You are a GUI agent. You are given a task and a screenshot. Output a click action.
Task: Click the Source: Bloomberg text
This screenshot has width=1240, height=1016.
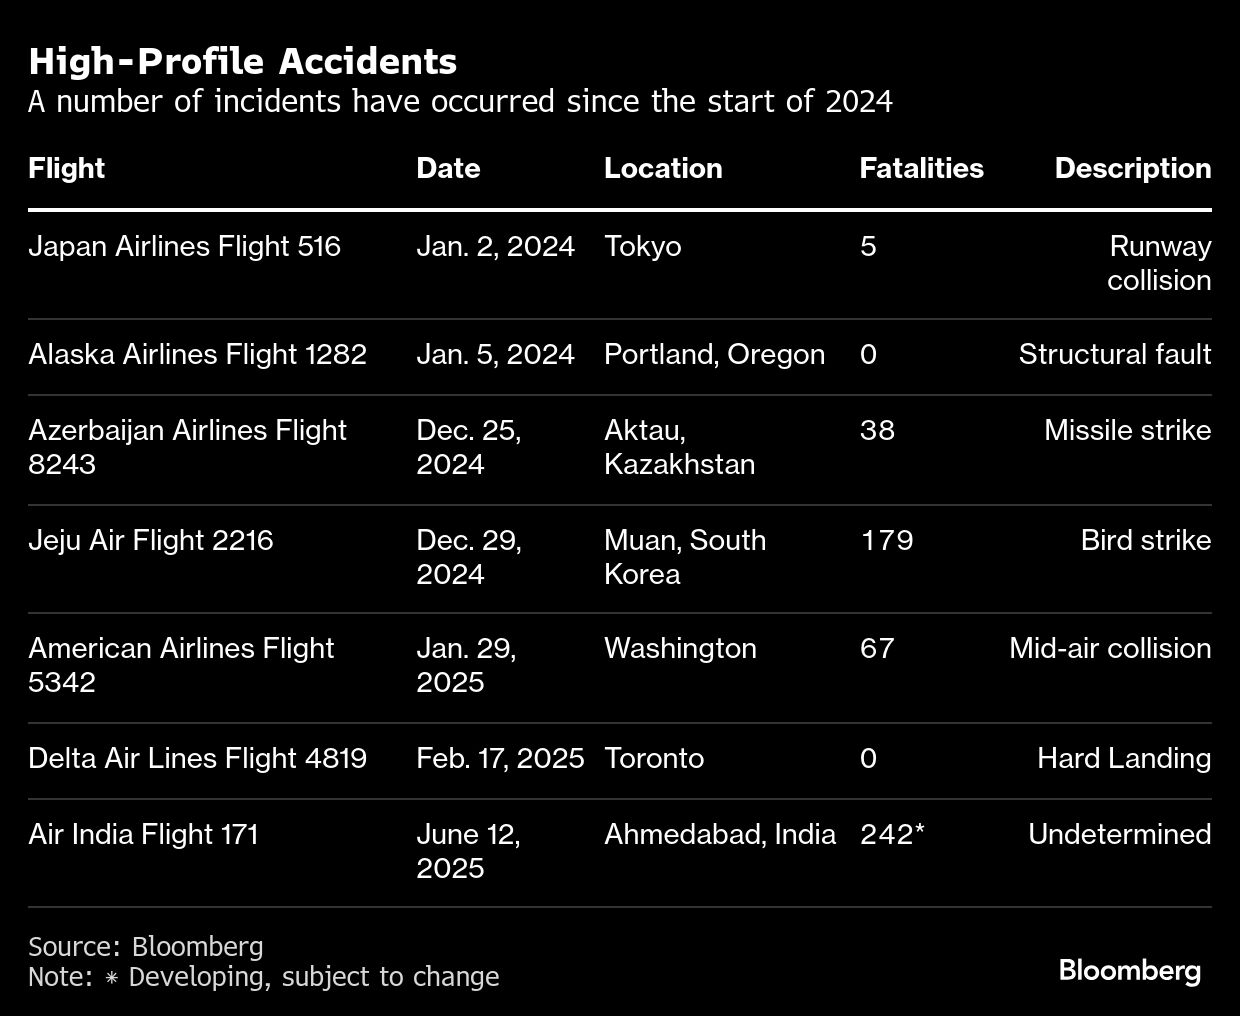click(x=145, y=946)
